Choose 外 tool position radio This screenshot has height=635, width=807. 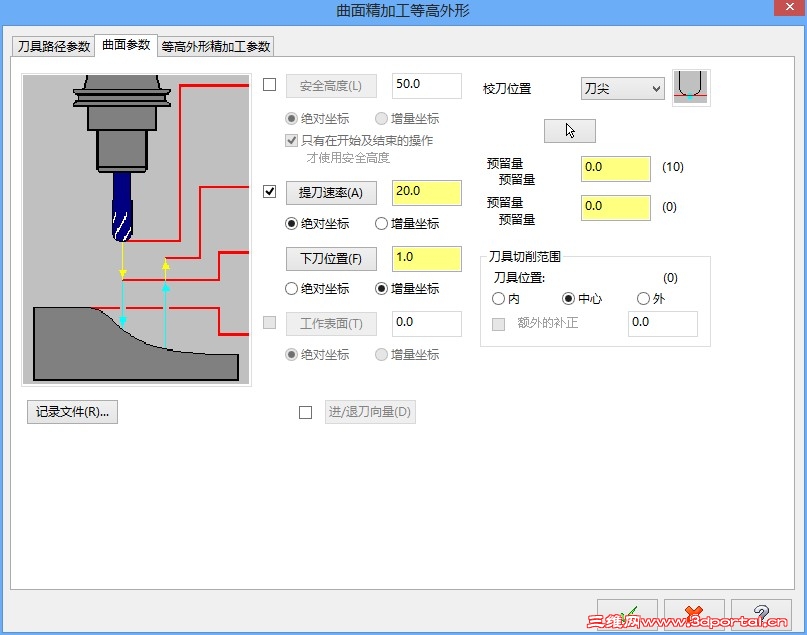(x=643, y=298)
